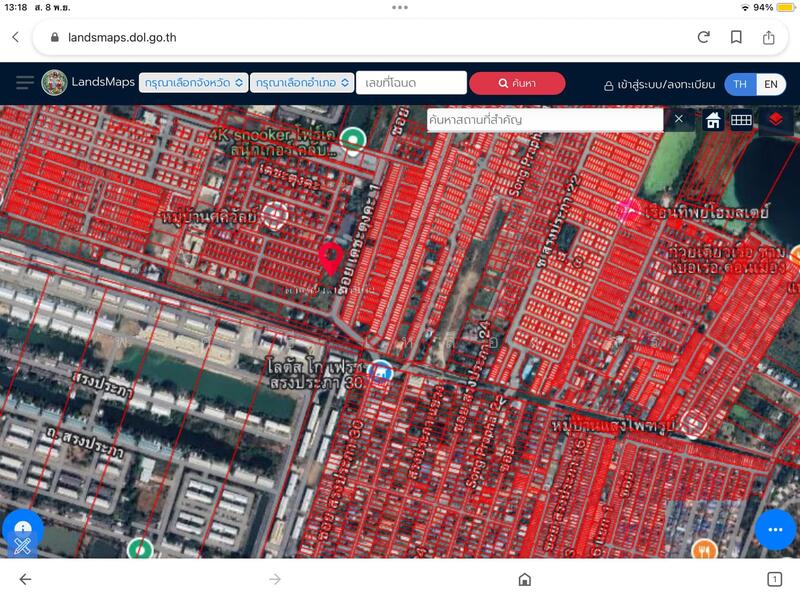Bookmark the current page
This screenshot has width=800, height=600.
(736, 37)
